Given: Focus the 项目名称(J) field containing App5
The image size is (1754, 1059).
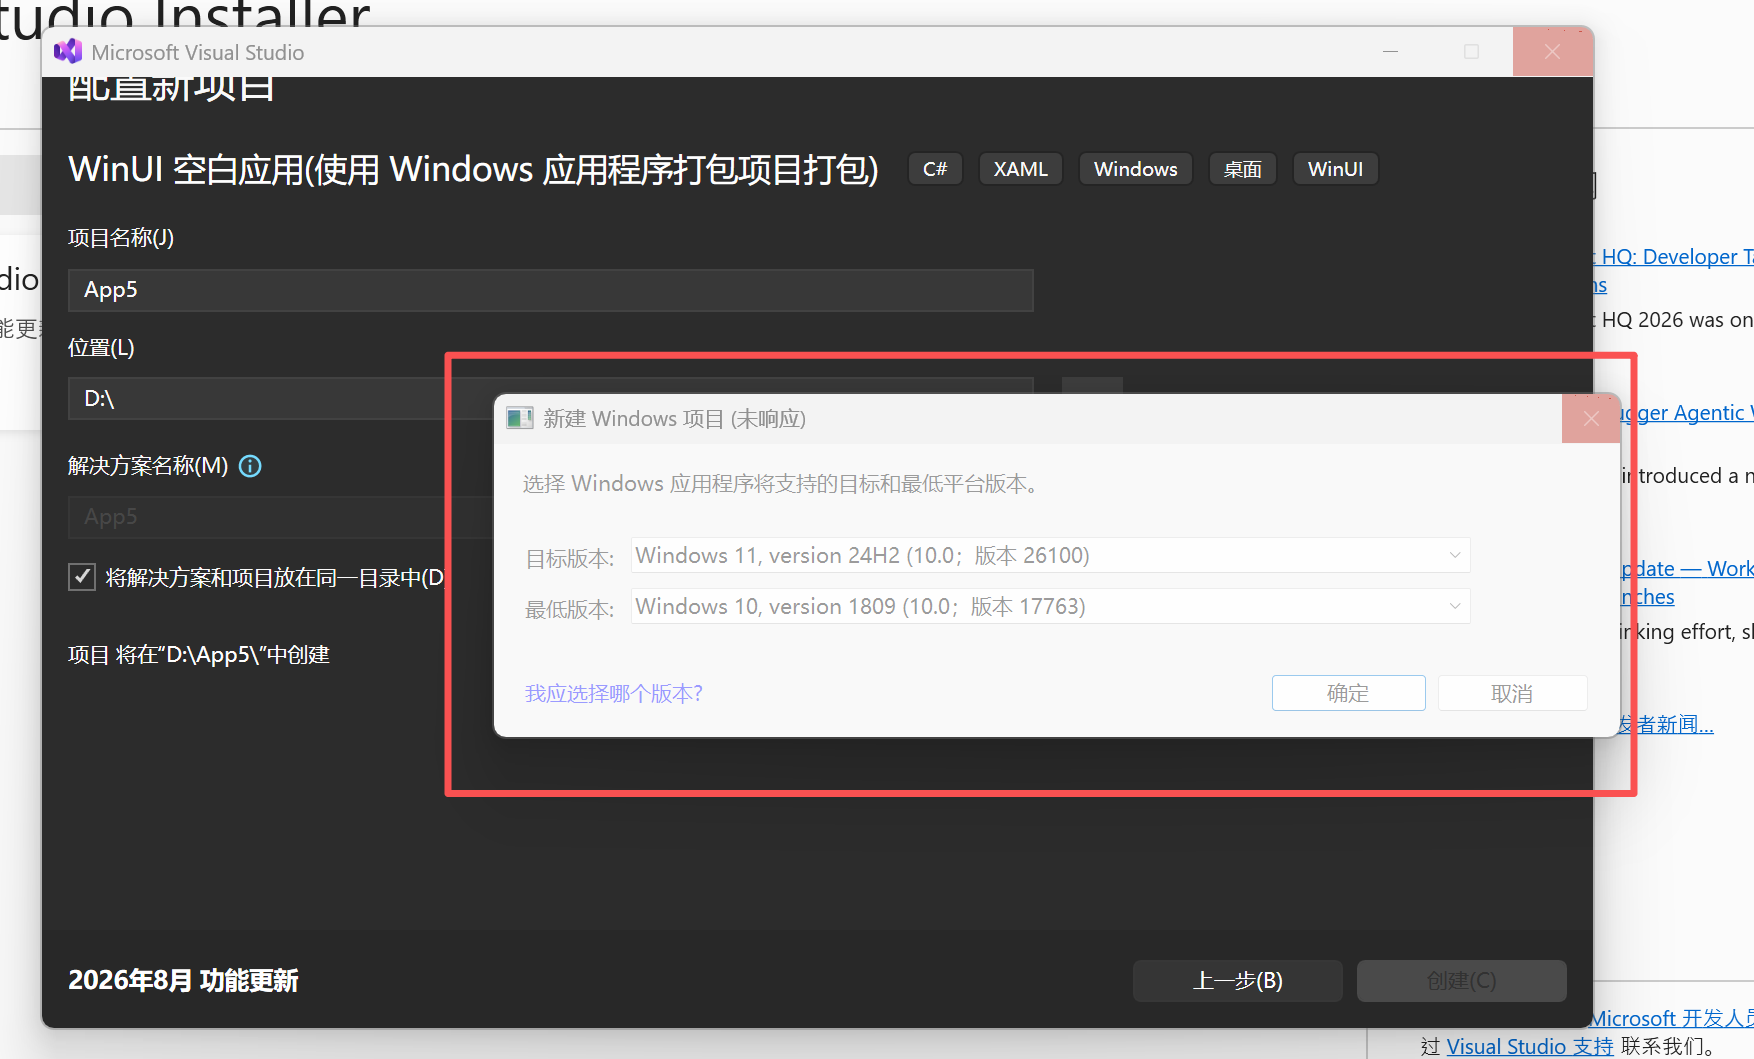Looking at the screenshot, I should click(x=550, y=290).
